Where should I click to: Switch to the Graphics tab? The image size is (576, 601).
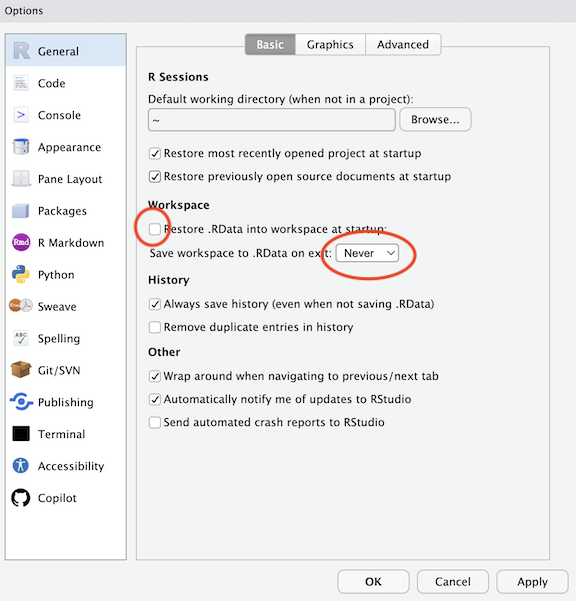click(x=330, y=44)
